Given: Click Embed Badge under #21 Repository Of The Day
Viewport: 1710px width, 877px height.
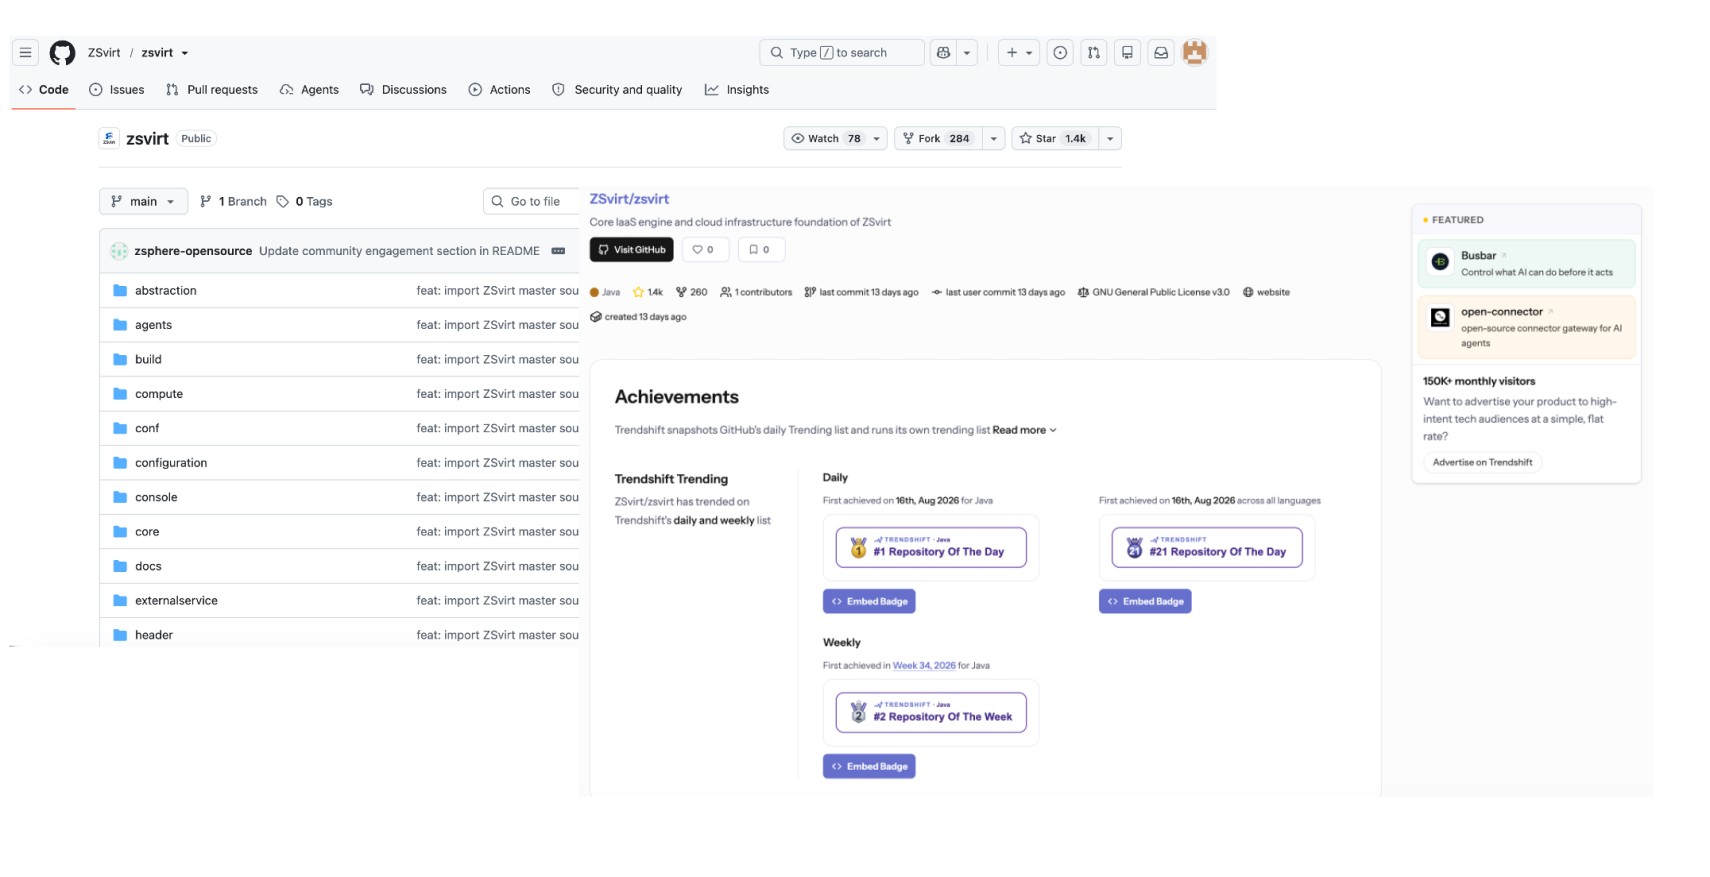Looking at the screenshot, I should (1145, 601).
